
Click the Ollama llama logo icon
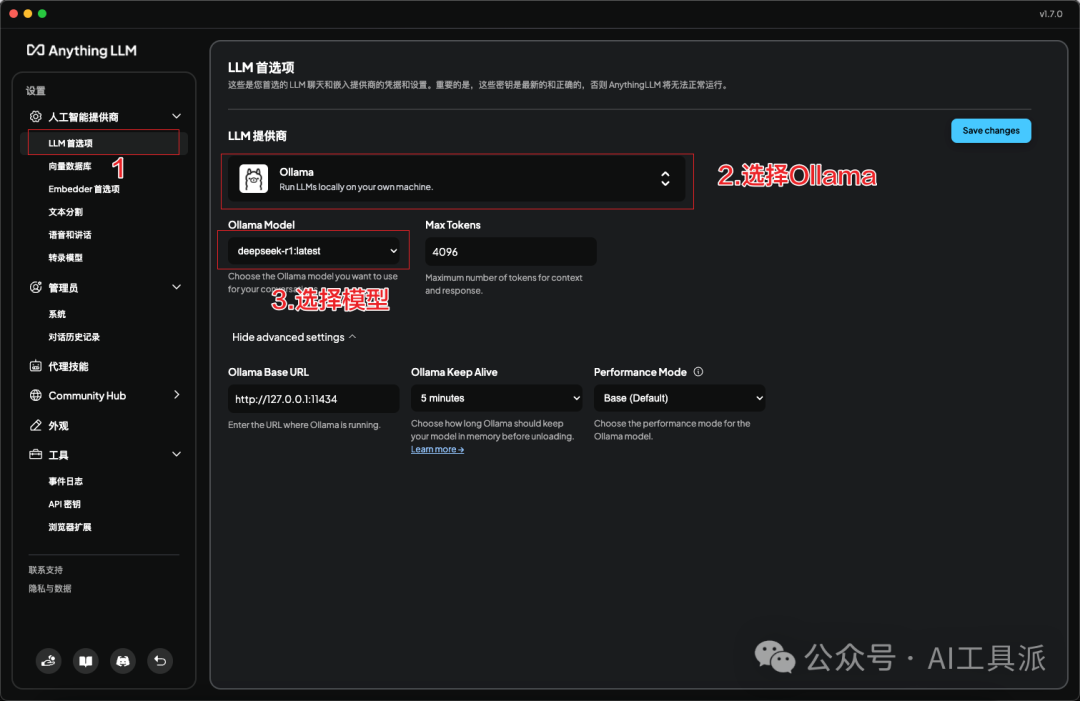click(253, 179)
